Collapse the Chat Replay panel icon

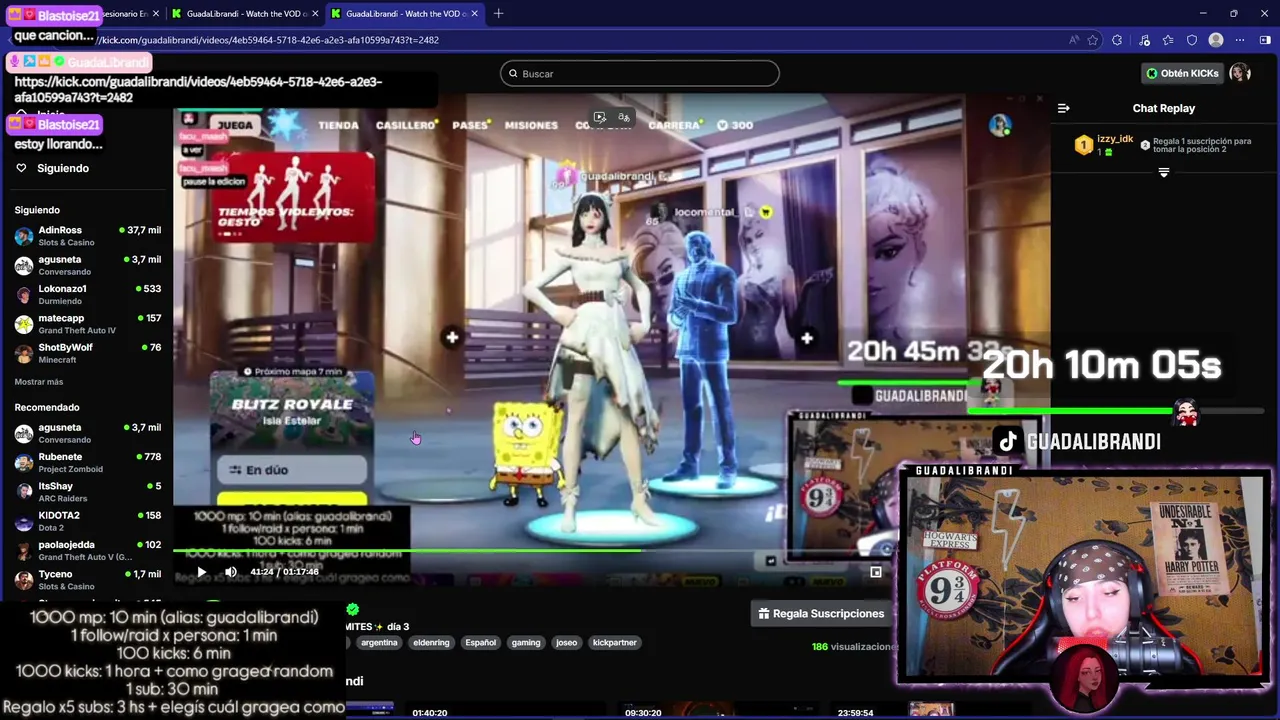point(1064,108)
